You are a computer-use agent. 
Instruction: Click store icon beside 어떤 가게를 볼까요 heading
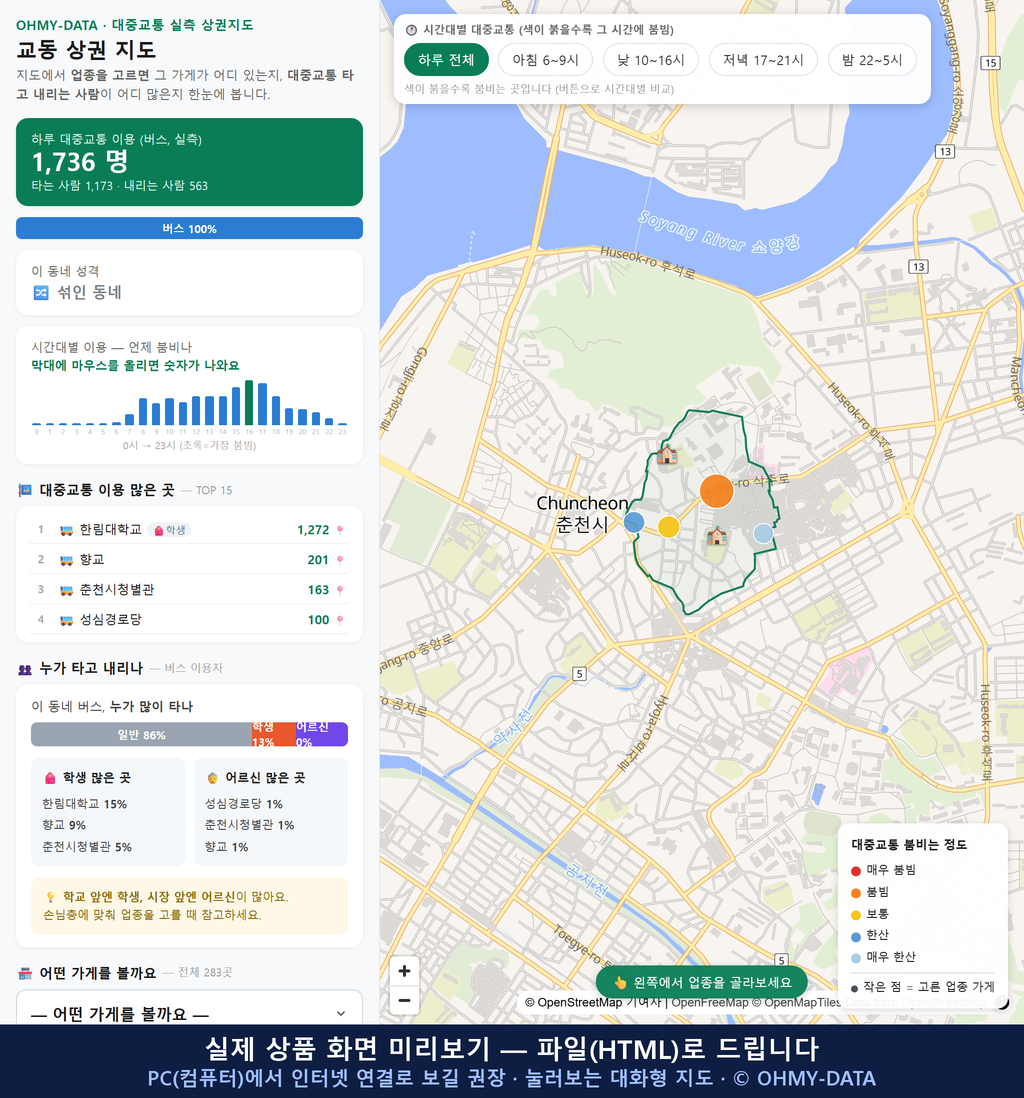click(x=25, y=973)
